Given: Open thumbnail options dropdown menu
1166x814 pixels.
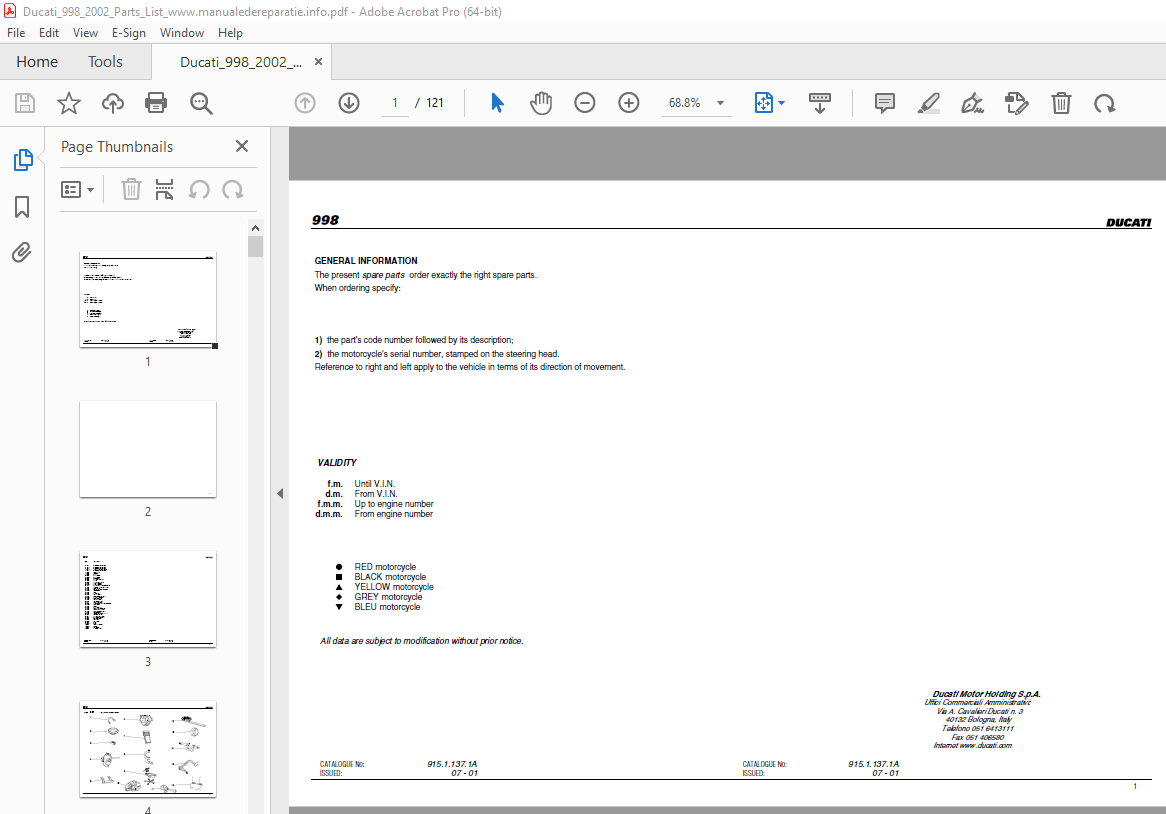Looking at the screenshot, I should coord(78,189).
